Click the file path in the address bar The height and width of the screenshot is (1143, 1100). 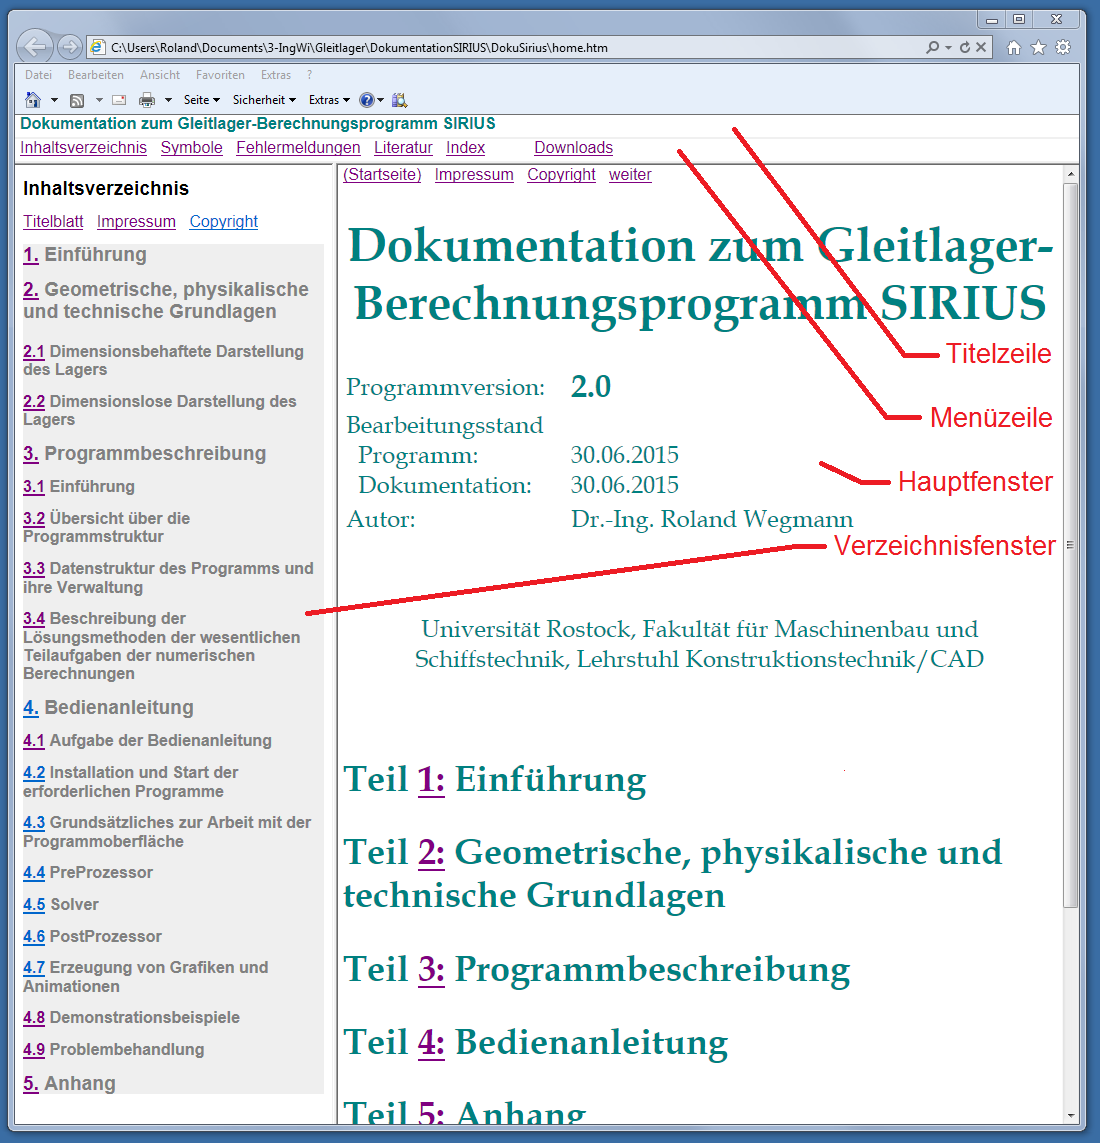[x=359, y=47]
